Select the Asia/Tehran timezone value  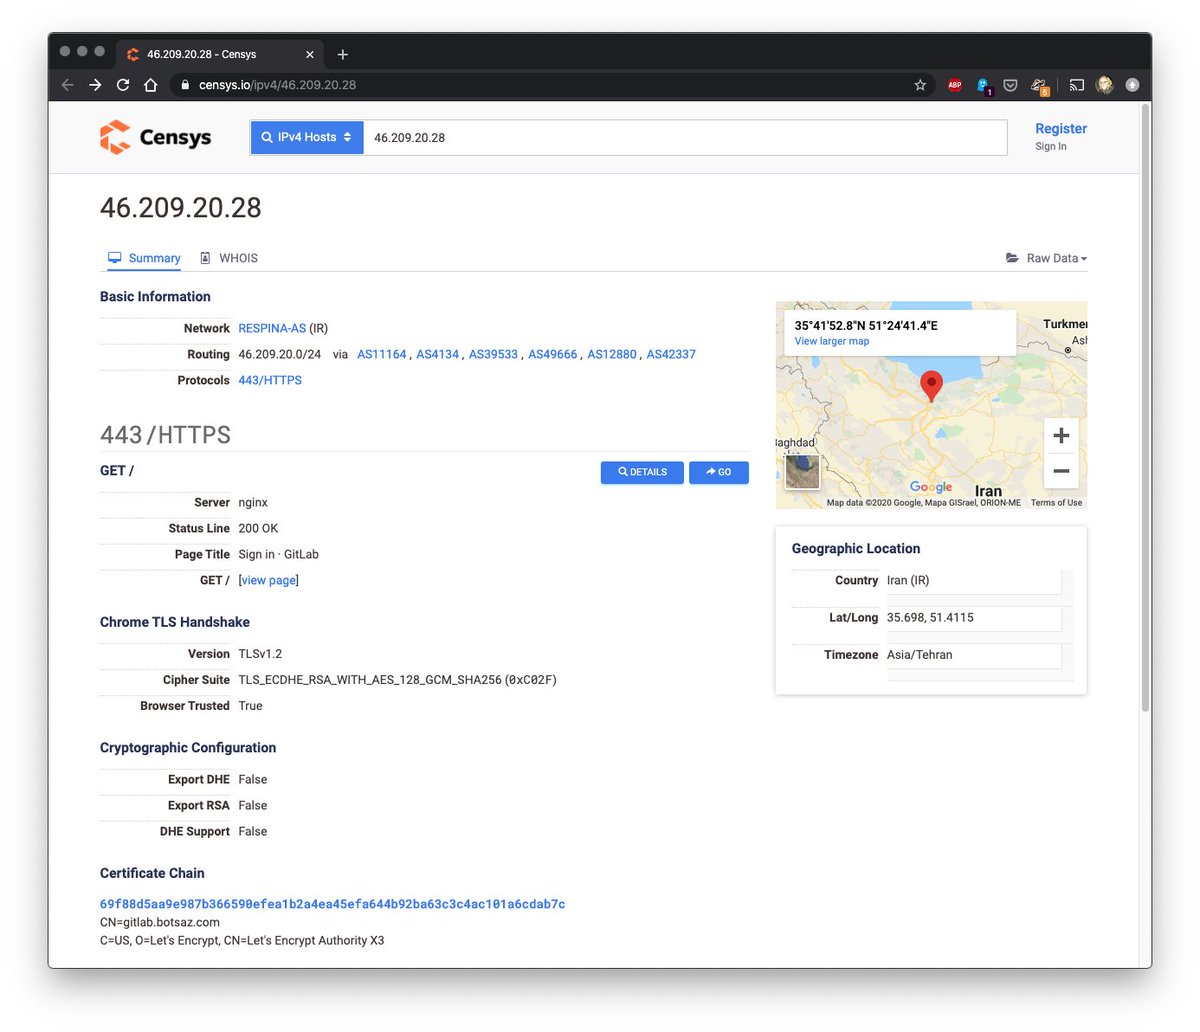[919, 655]
